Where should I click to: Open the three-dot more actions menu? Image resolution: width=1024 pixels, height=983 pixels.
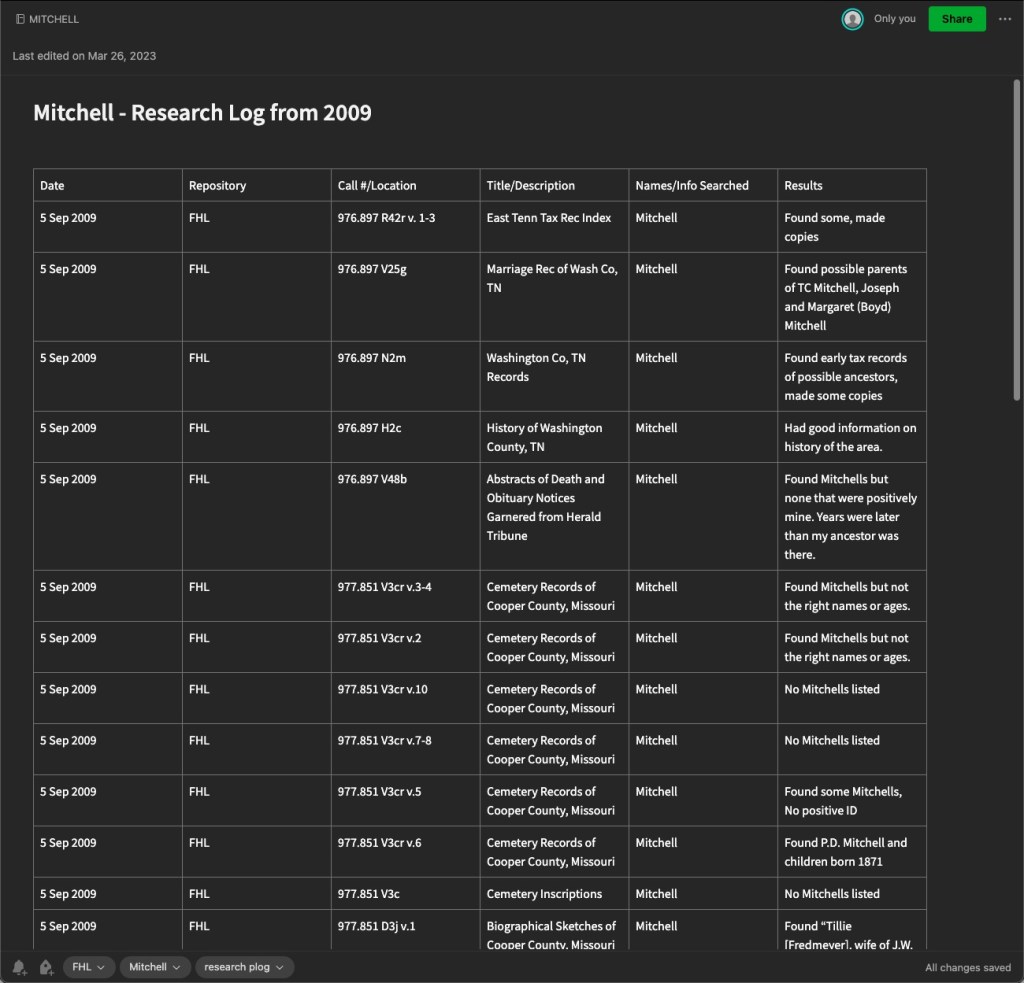pyautogui.click(x=1005, y=19)
